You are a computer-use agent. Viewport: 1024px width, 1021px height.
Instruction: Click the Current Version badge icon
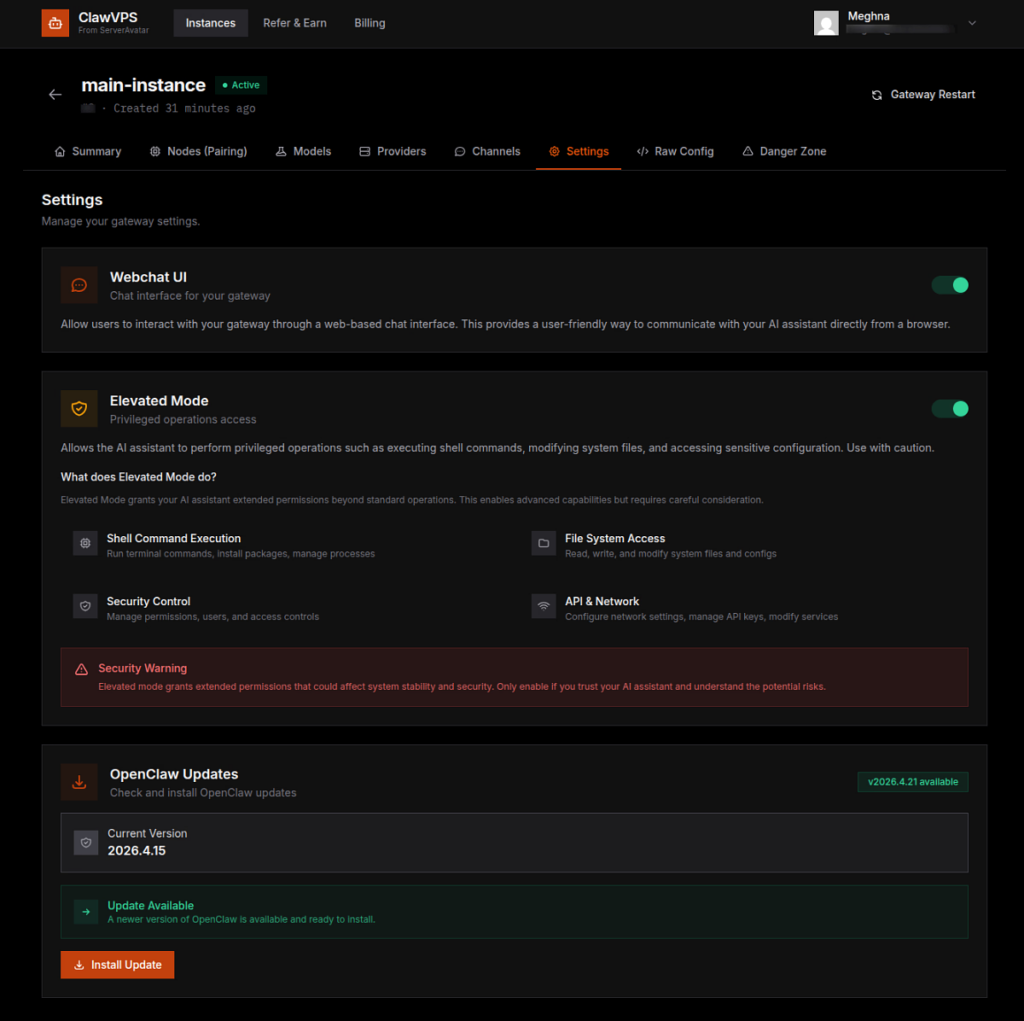[86, 842]
